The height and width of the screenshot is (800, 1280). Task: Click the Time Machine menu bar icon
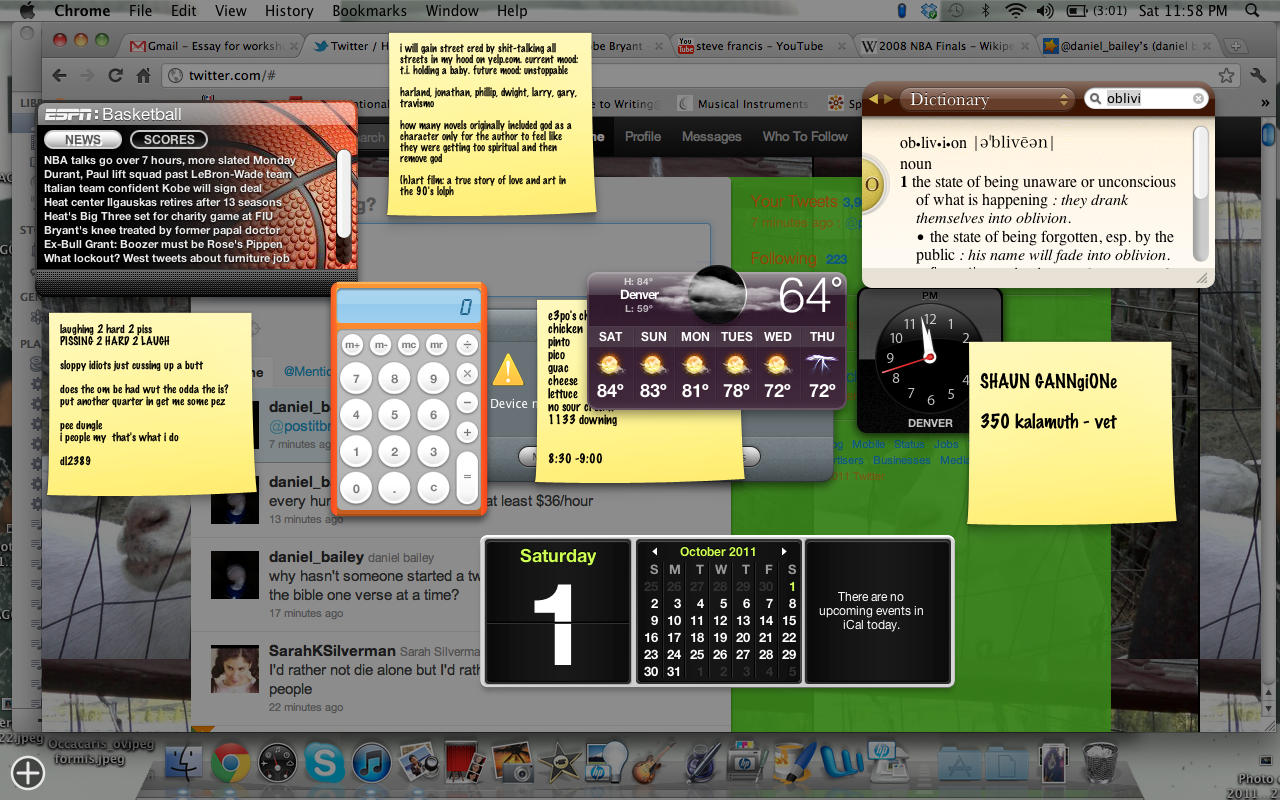point(957,11)
